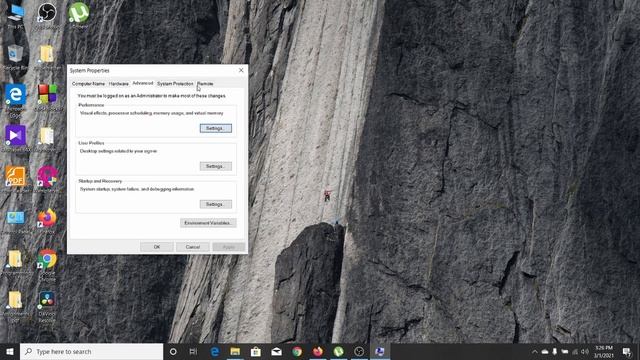Open volume control in system tray
640x360 pixels.
(x=585, y=351)
